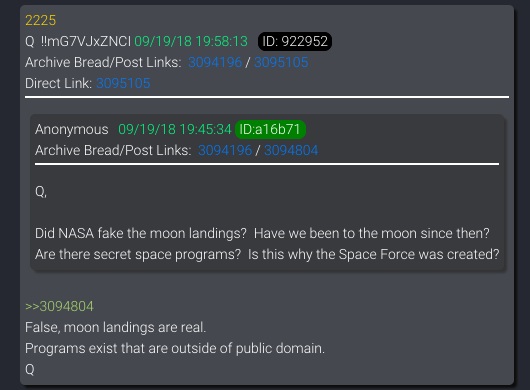The height and width of the screenshot is (390, 530).
Task: Open bread link 3094196 in Q's post header
Action: click(x=215, y=63)
